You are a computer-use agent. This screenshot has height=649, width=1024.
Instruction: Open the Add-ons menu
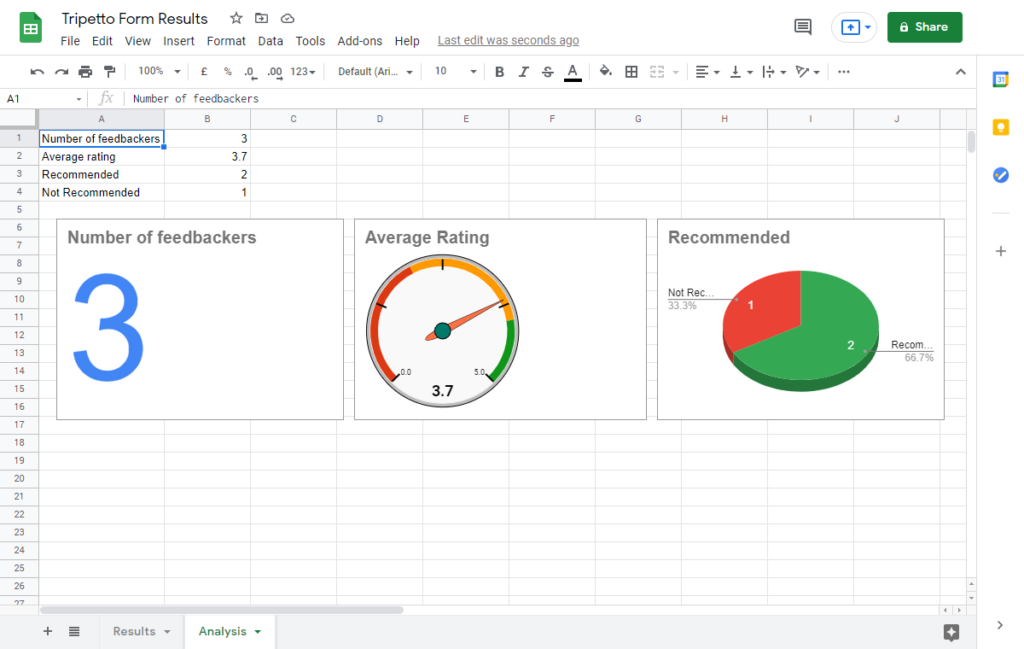pyautogui.click(x=360, y=41)
